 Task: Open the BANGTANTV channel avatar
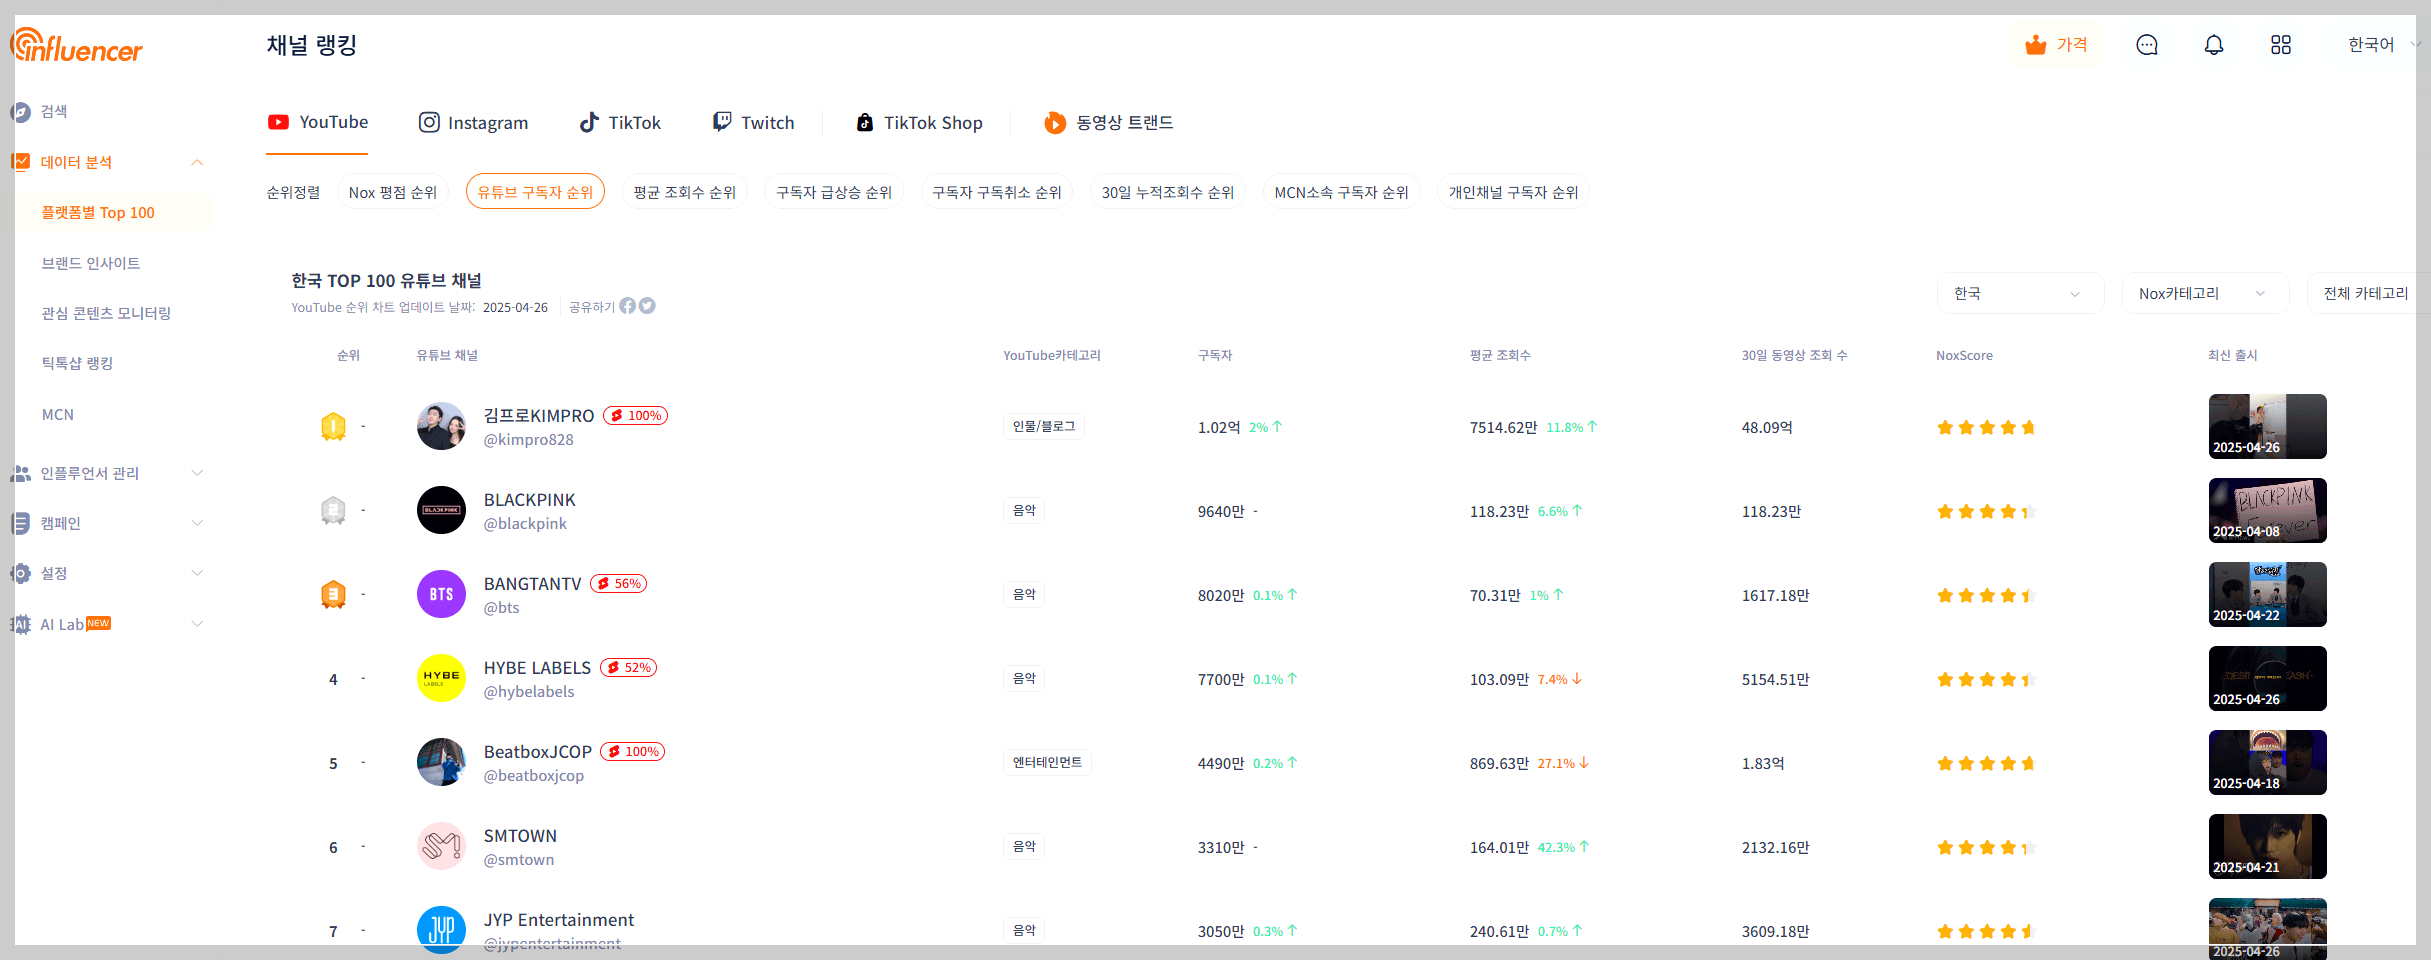tap(441, 594)
